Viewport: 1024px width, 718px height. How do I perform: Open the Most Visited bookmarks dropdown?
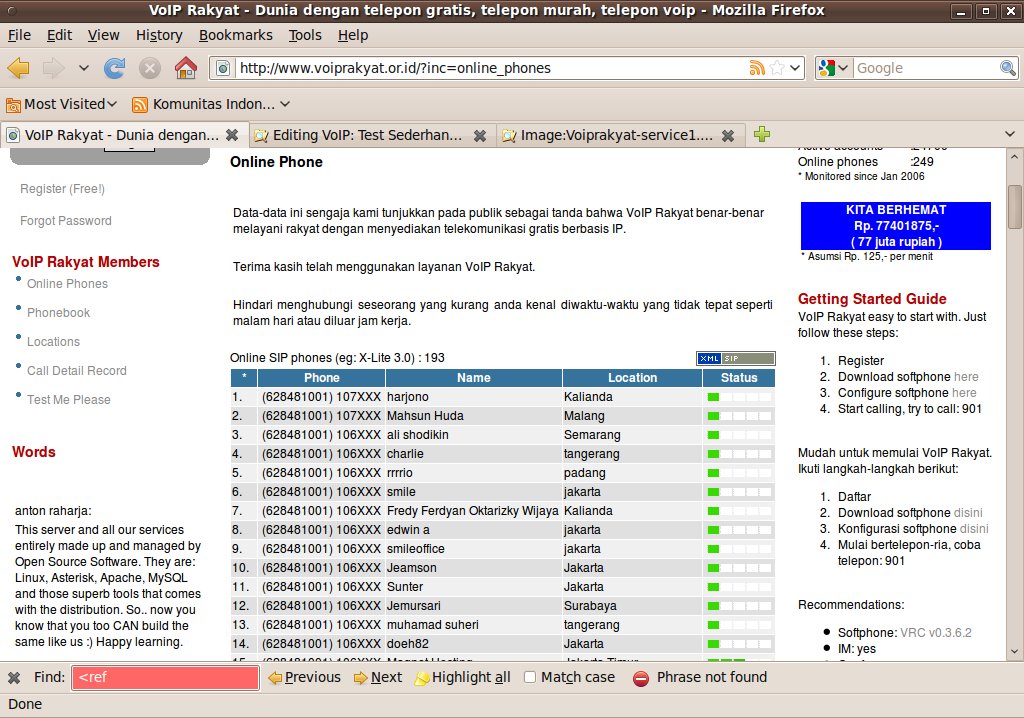(x=62, y=104)
